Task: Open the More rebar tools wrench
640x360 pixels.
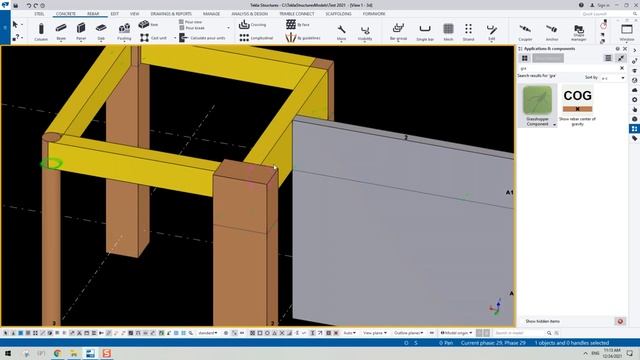Action: click(342, 32)
